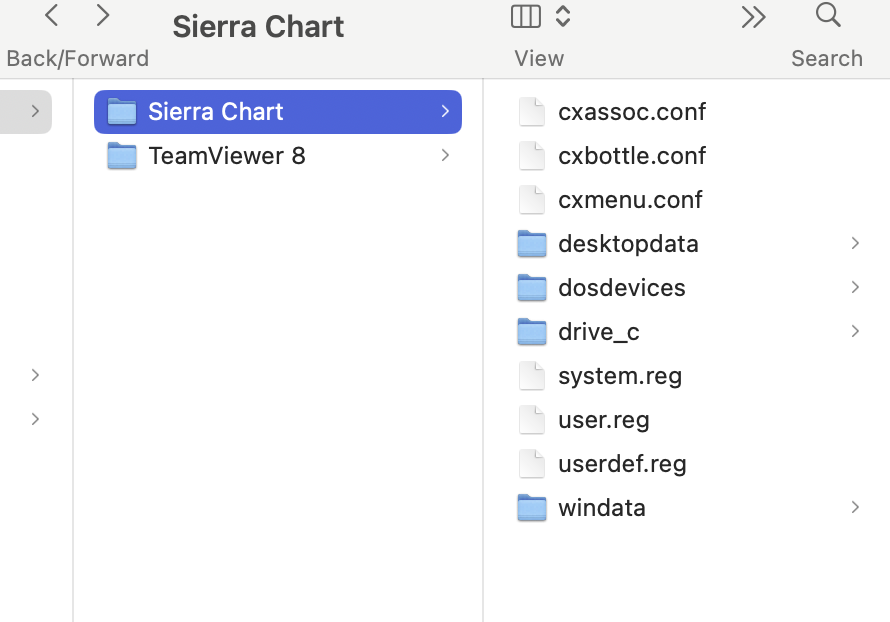Select the userdef.reg file
This screenshot has height=622, width=890.
[x=621, y=463]
